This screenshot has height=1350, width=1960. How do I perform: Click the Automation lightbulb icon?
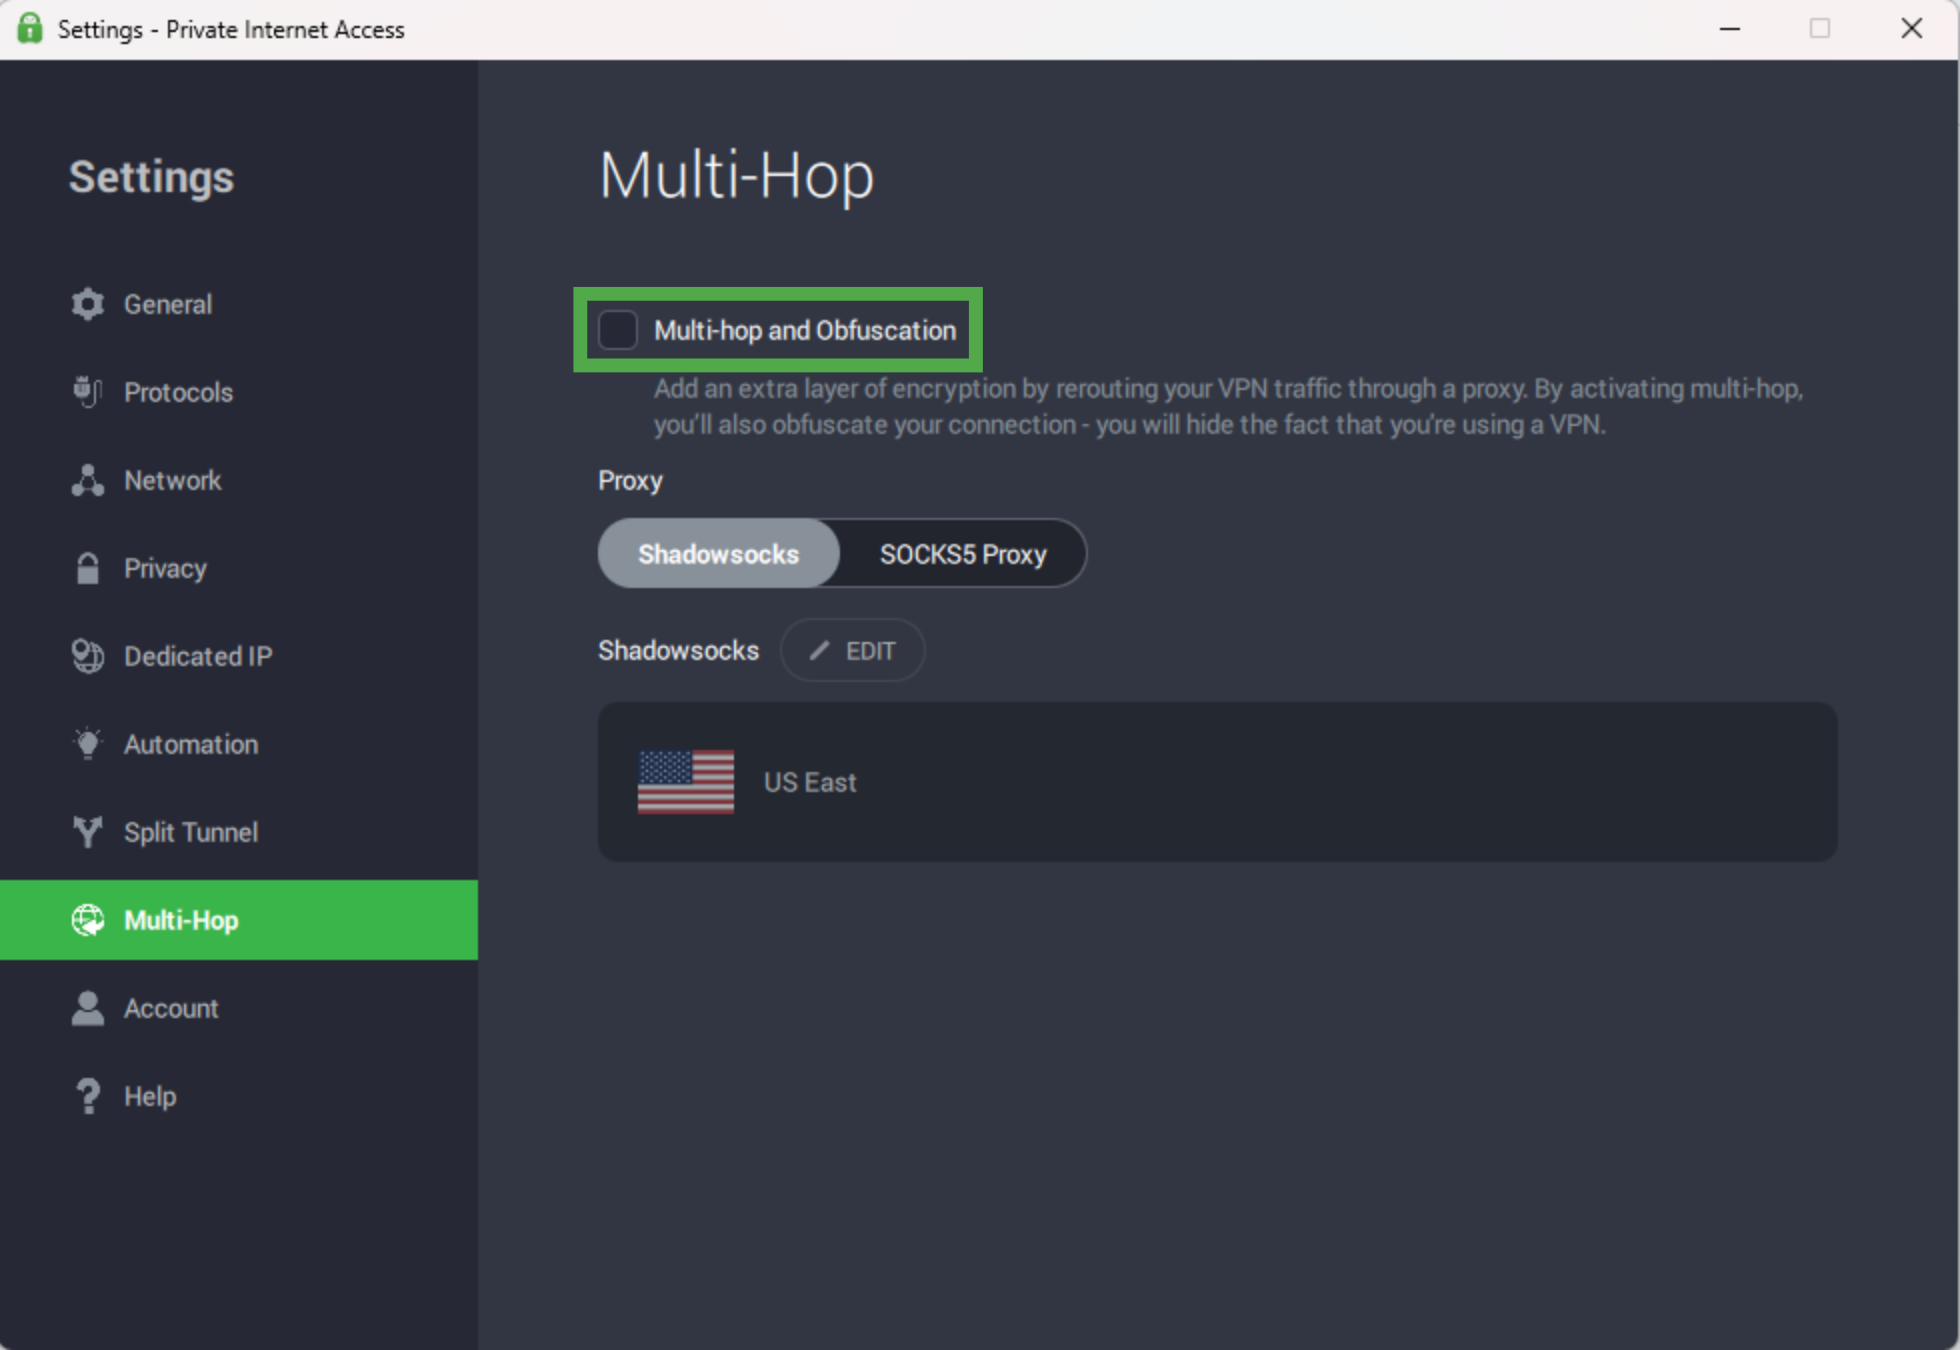tap(88, 743)
